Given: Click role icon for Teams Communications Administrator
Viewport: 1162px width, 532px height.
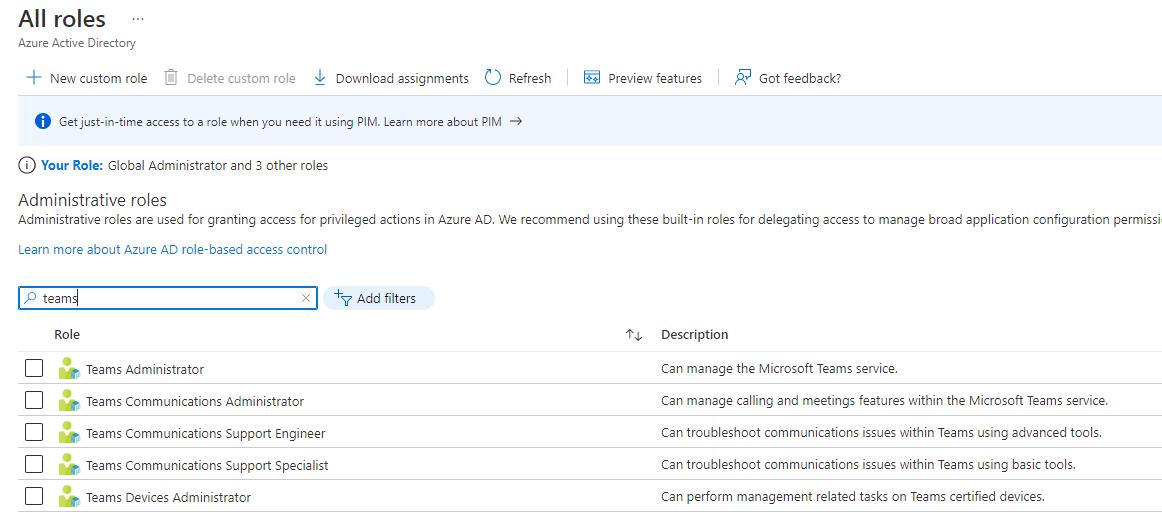Looking at the screenshot, I should 69,400.
